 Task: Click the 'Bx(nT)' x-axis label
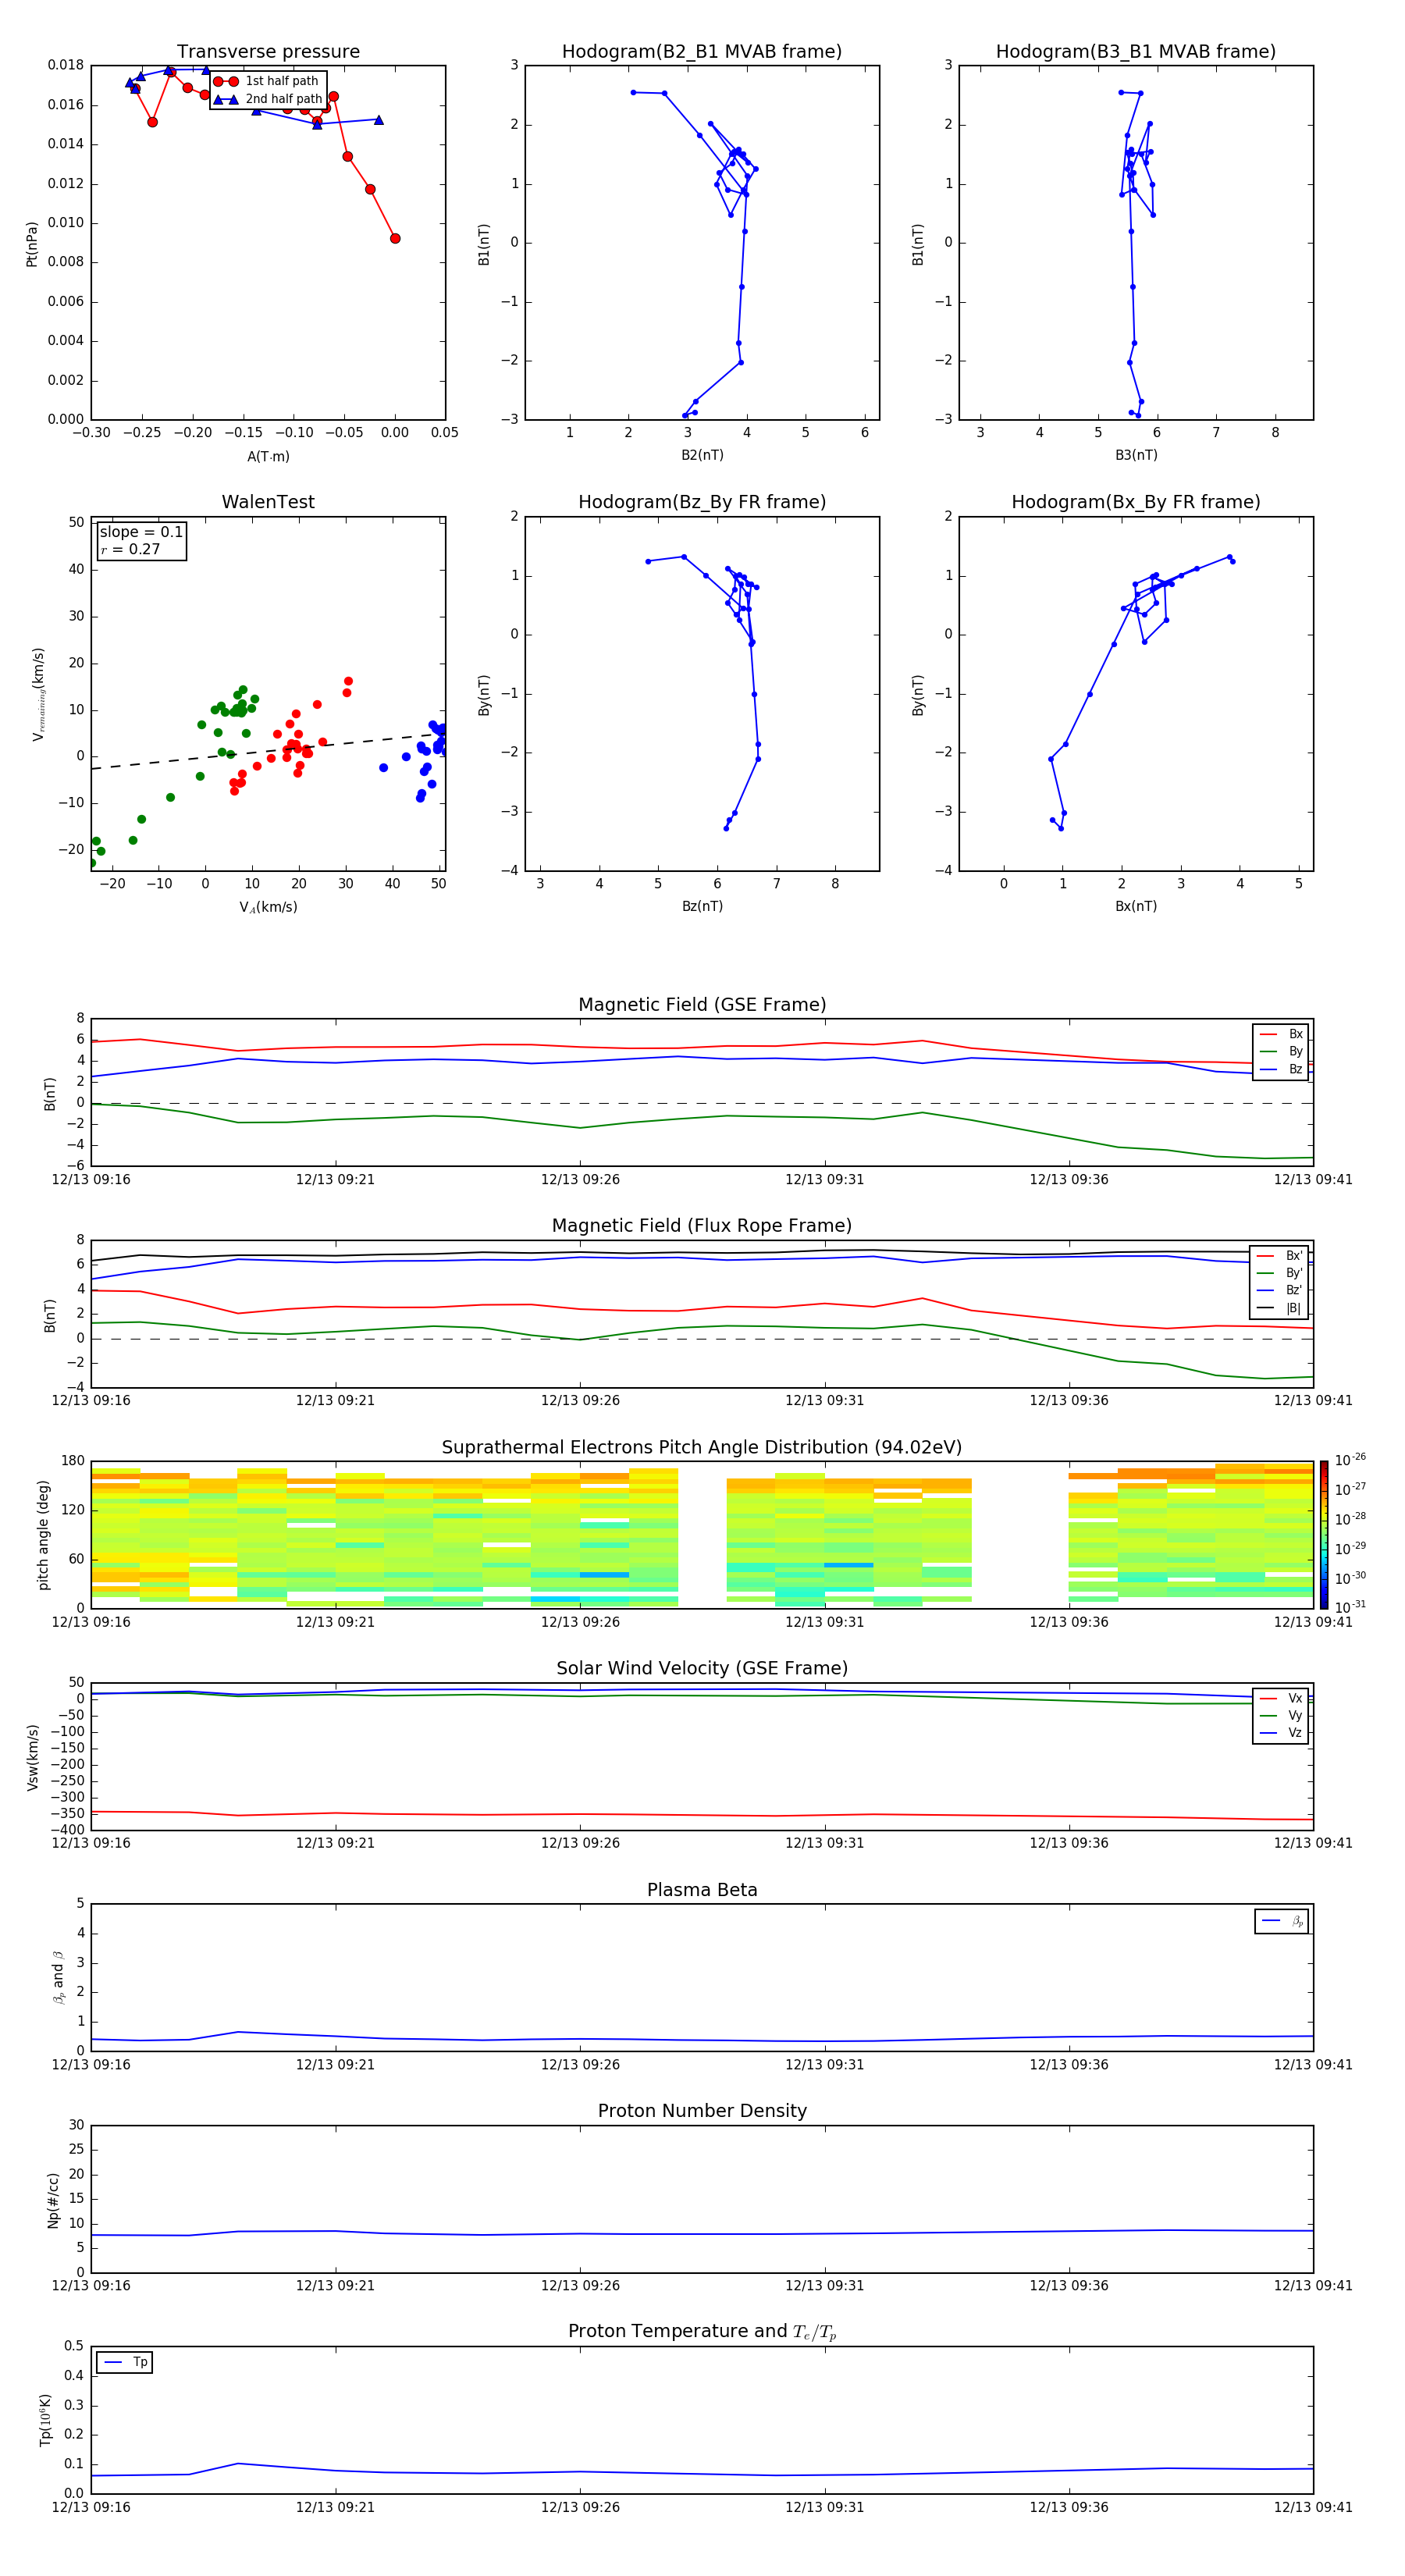tap(1136, 906)
